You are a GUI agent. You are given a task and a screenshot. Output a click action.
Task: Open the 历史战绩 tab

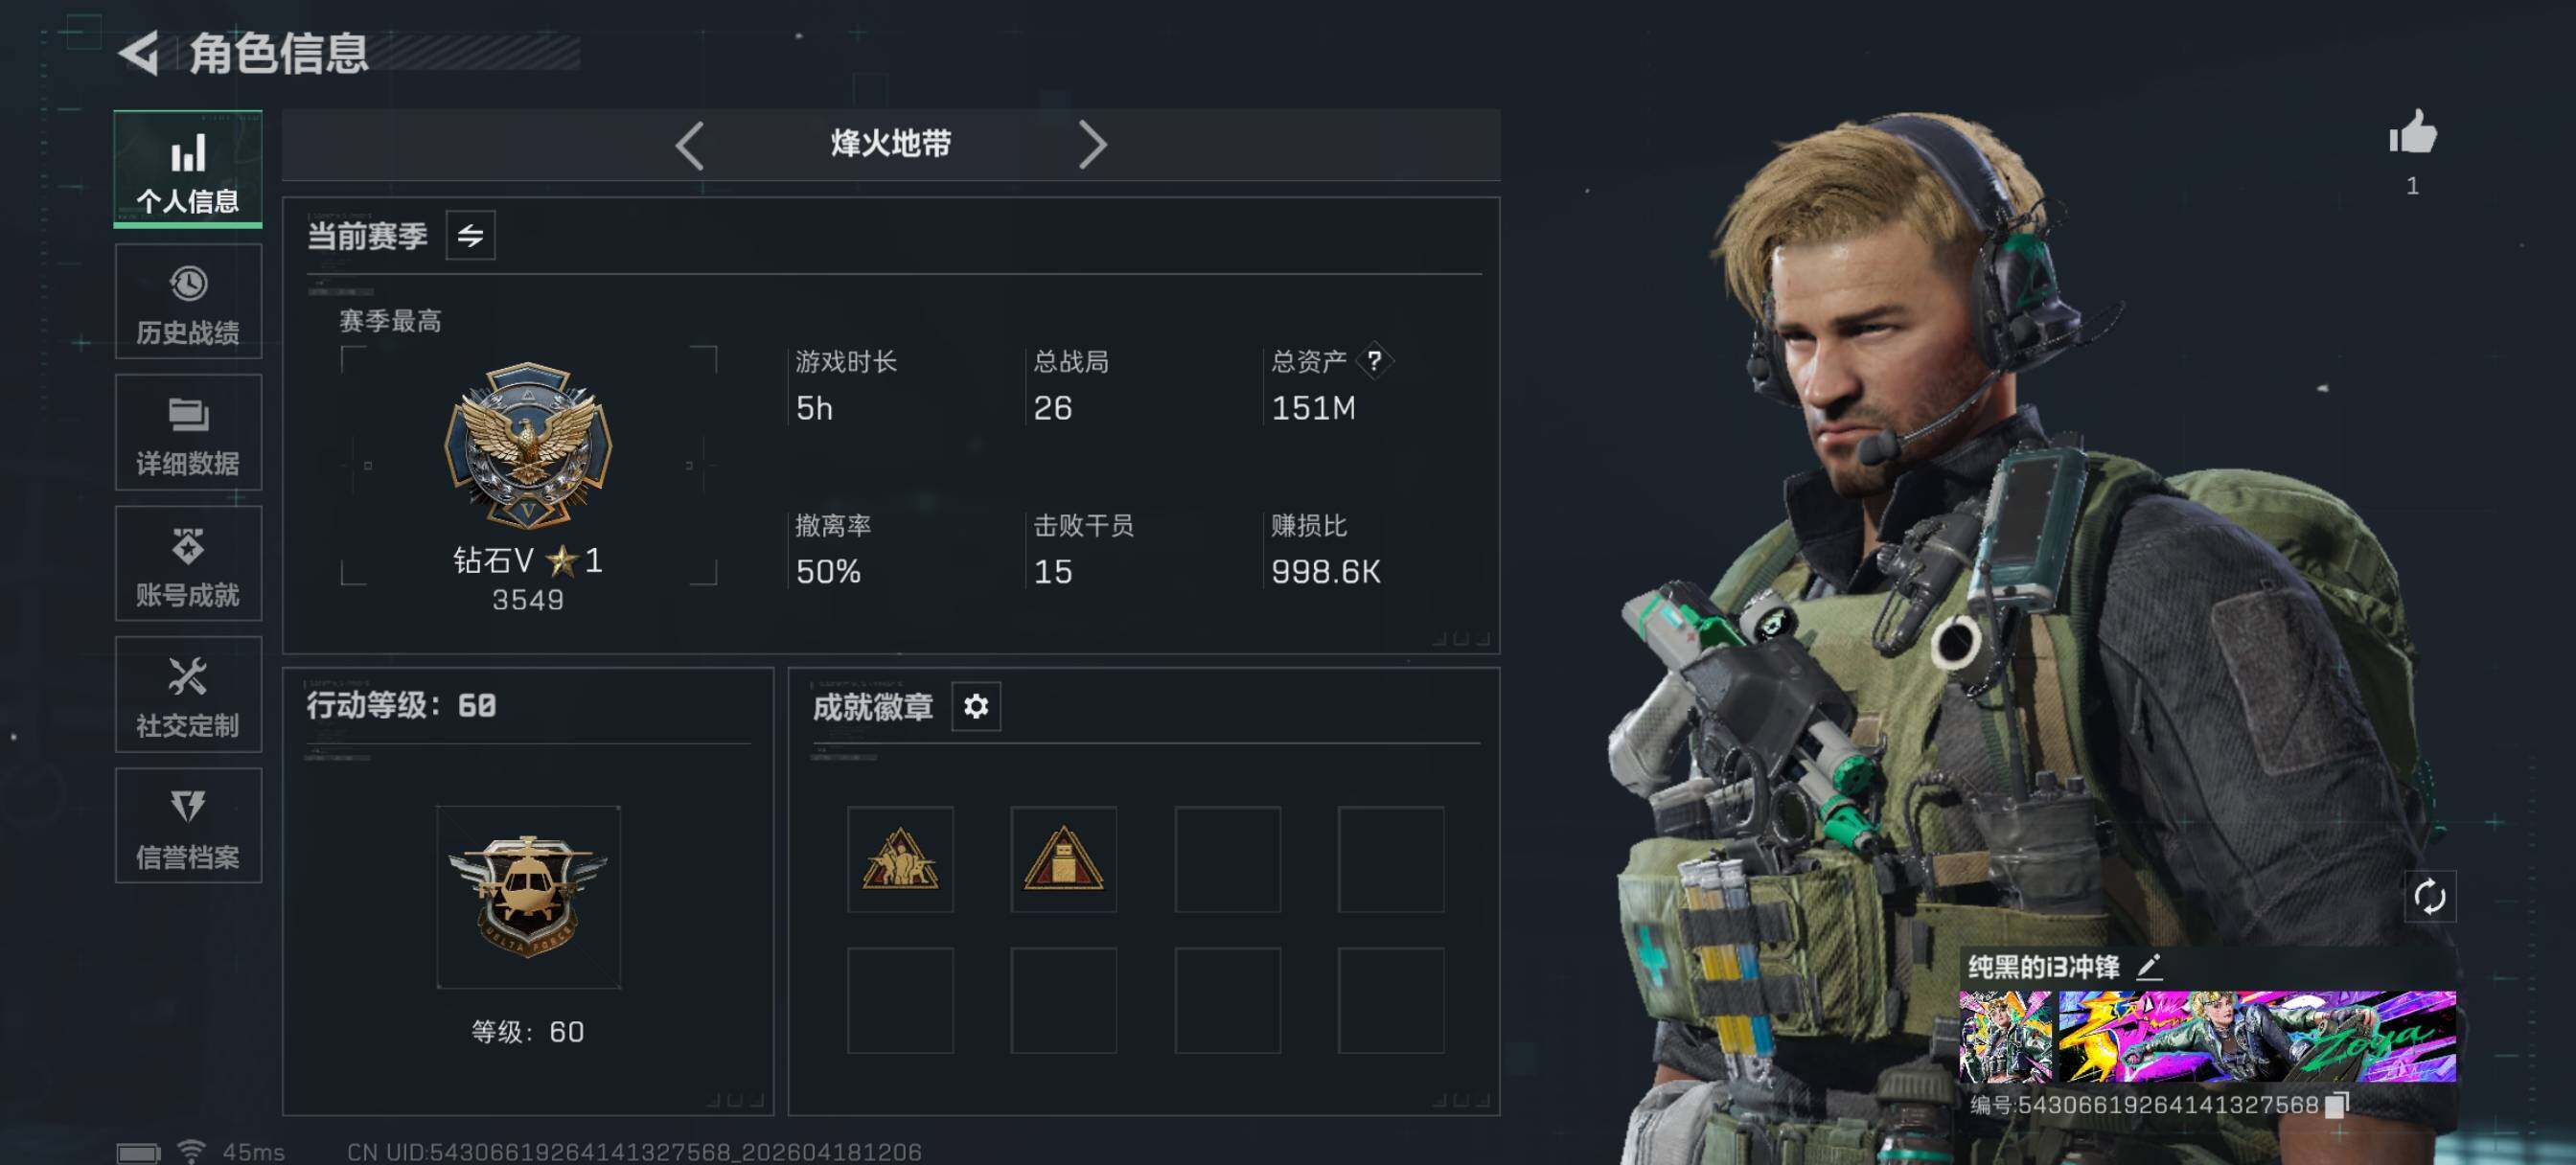[188, 302]
